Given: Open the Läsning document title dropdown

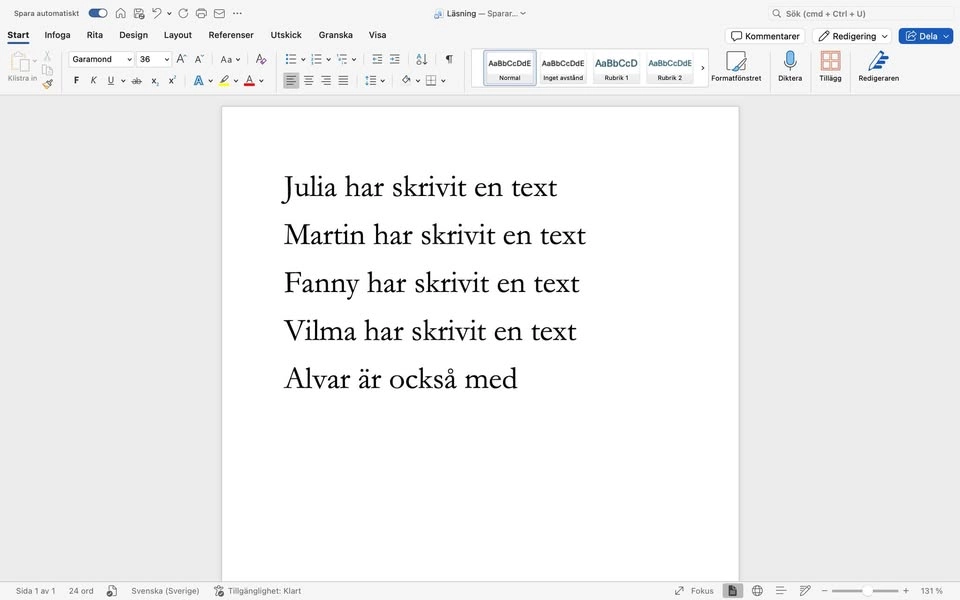Looking at the screenshot, I should point(523,13).
